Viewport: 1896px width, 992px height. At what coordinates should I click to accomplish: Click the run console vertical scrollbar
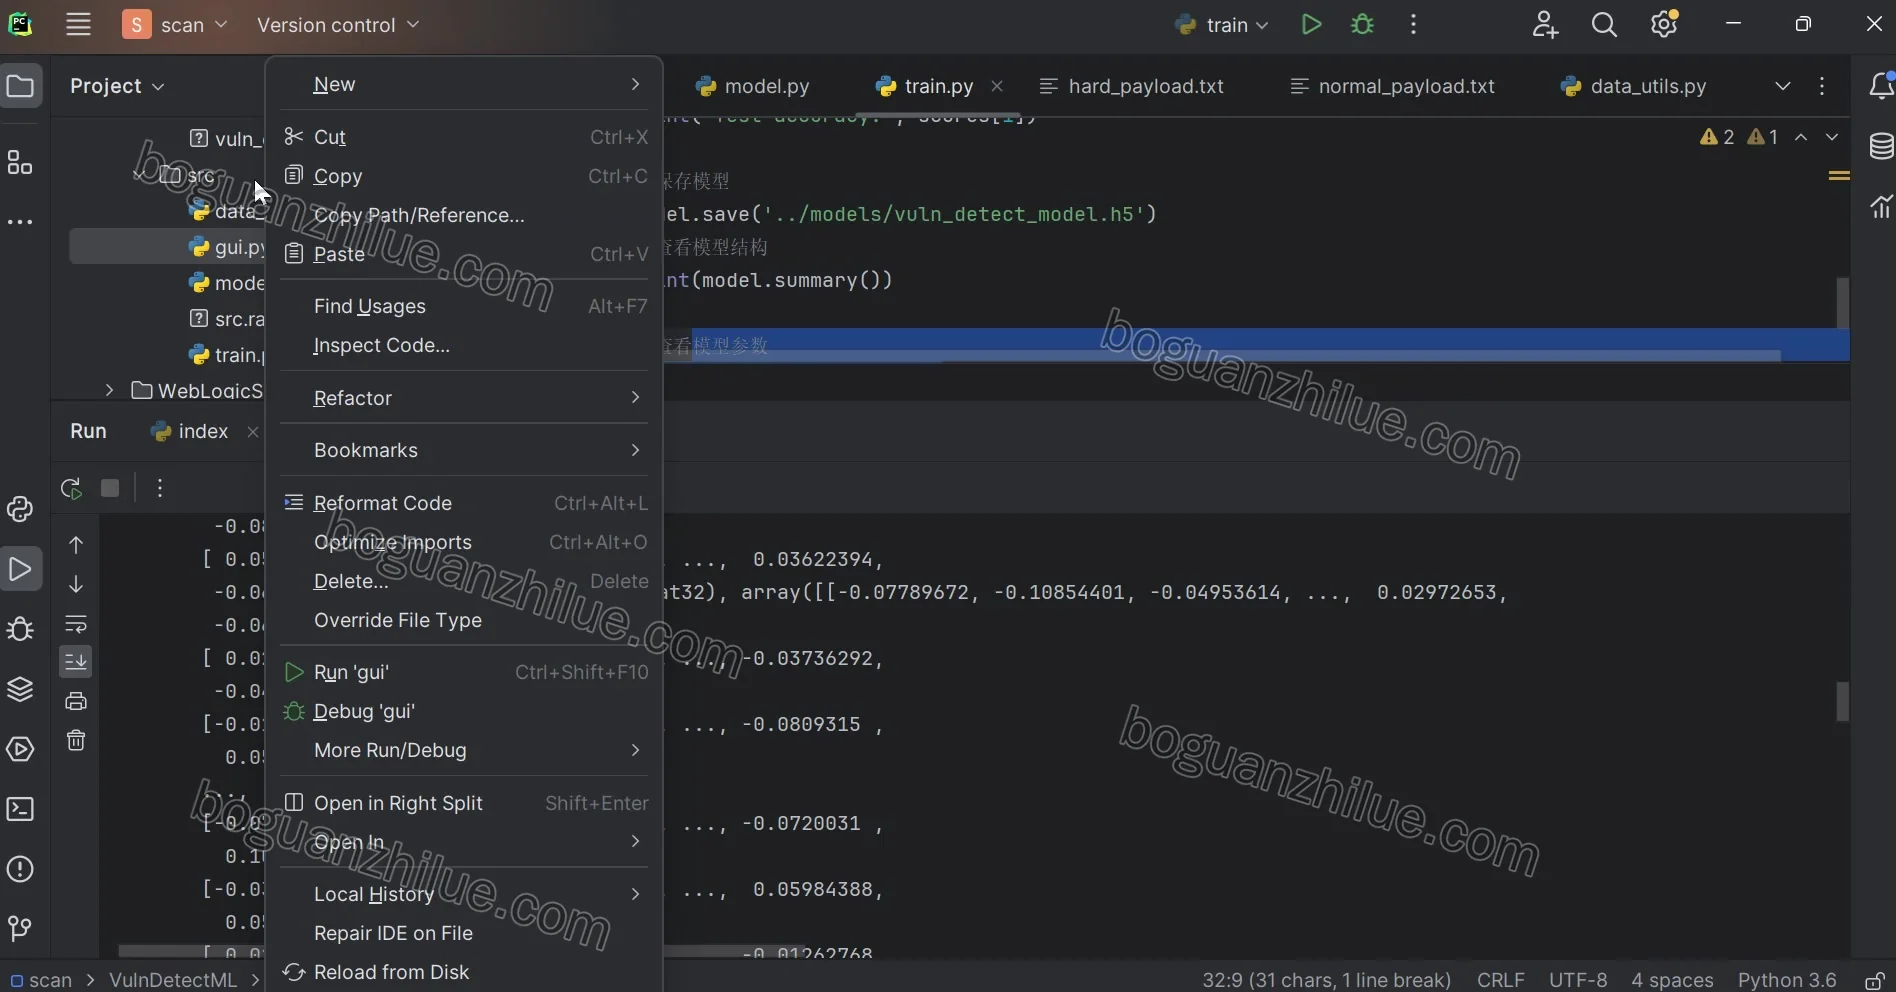click(1842, 701)
